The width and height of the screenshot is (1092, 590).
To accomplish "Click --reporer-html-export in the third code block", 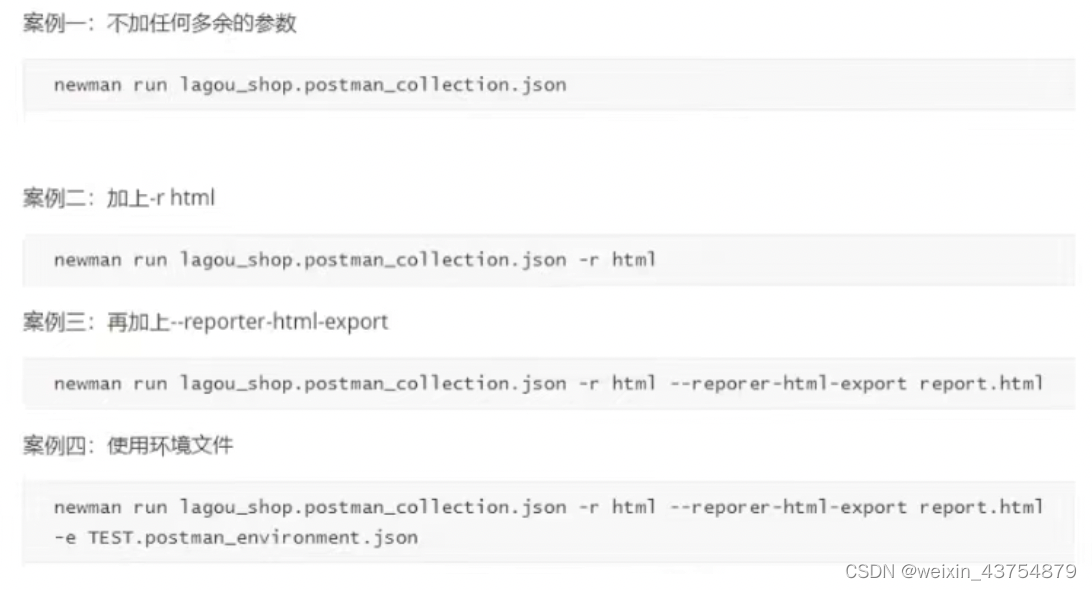I will coord(787,384).
